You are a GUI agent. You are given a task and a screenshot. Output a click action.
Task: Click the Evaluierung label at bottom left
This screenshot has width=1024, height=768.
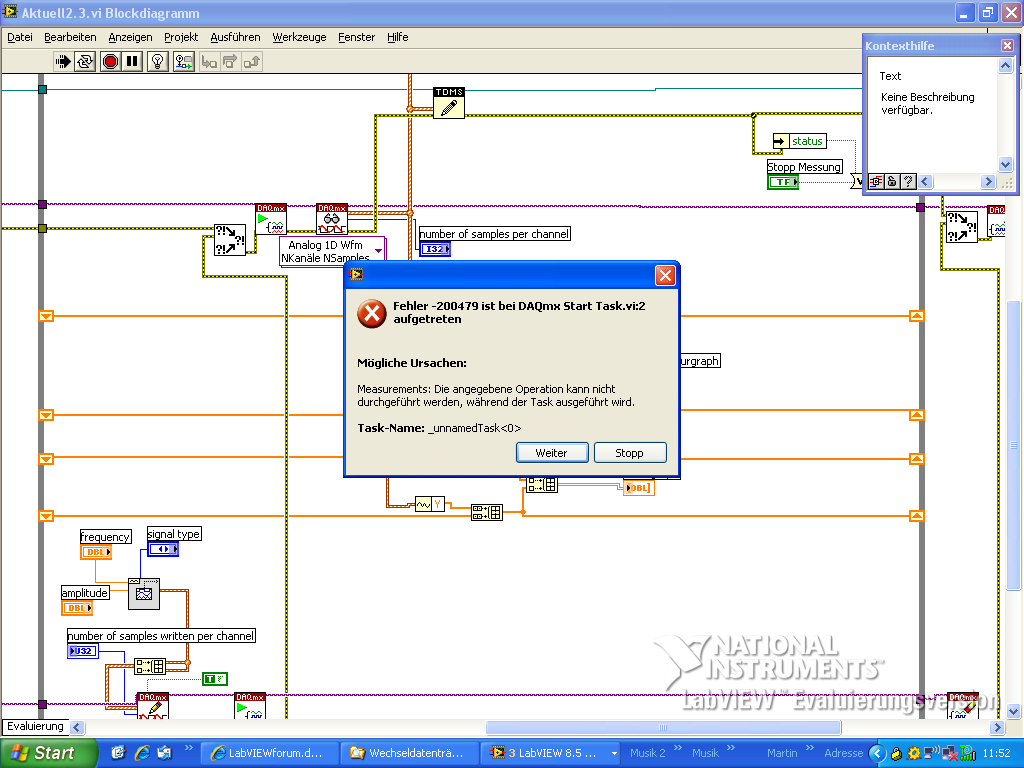click(35, 726)
